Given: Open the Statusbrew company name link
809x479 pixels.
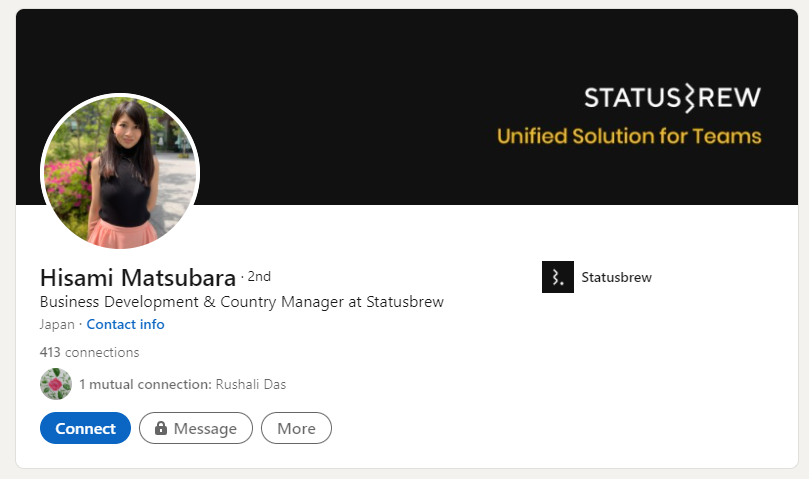Looking at the screenshot, I should coord(616,277).
